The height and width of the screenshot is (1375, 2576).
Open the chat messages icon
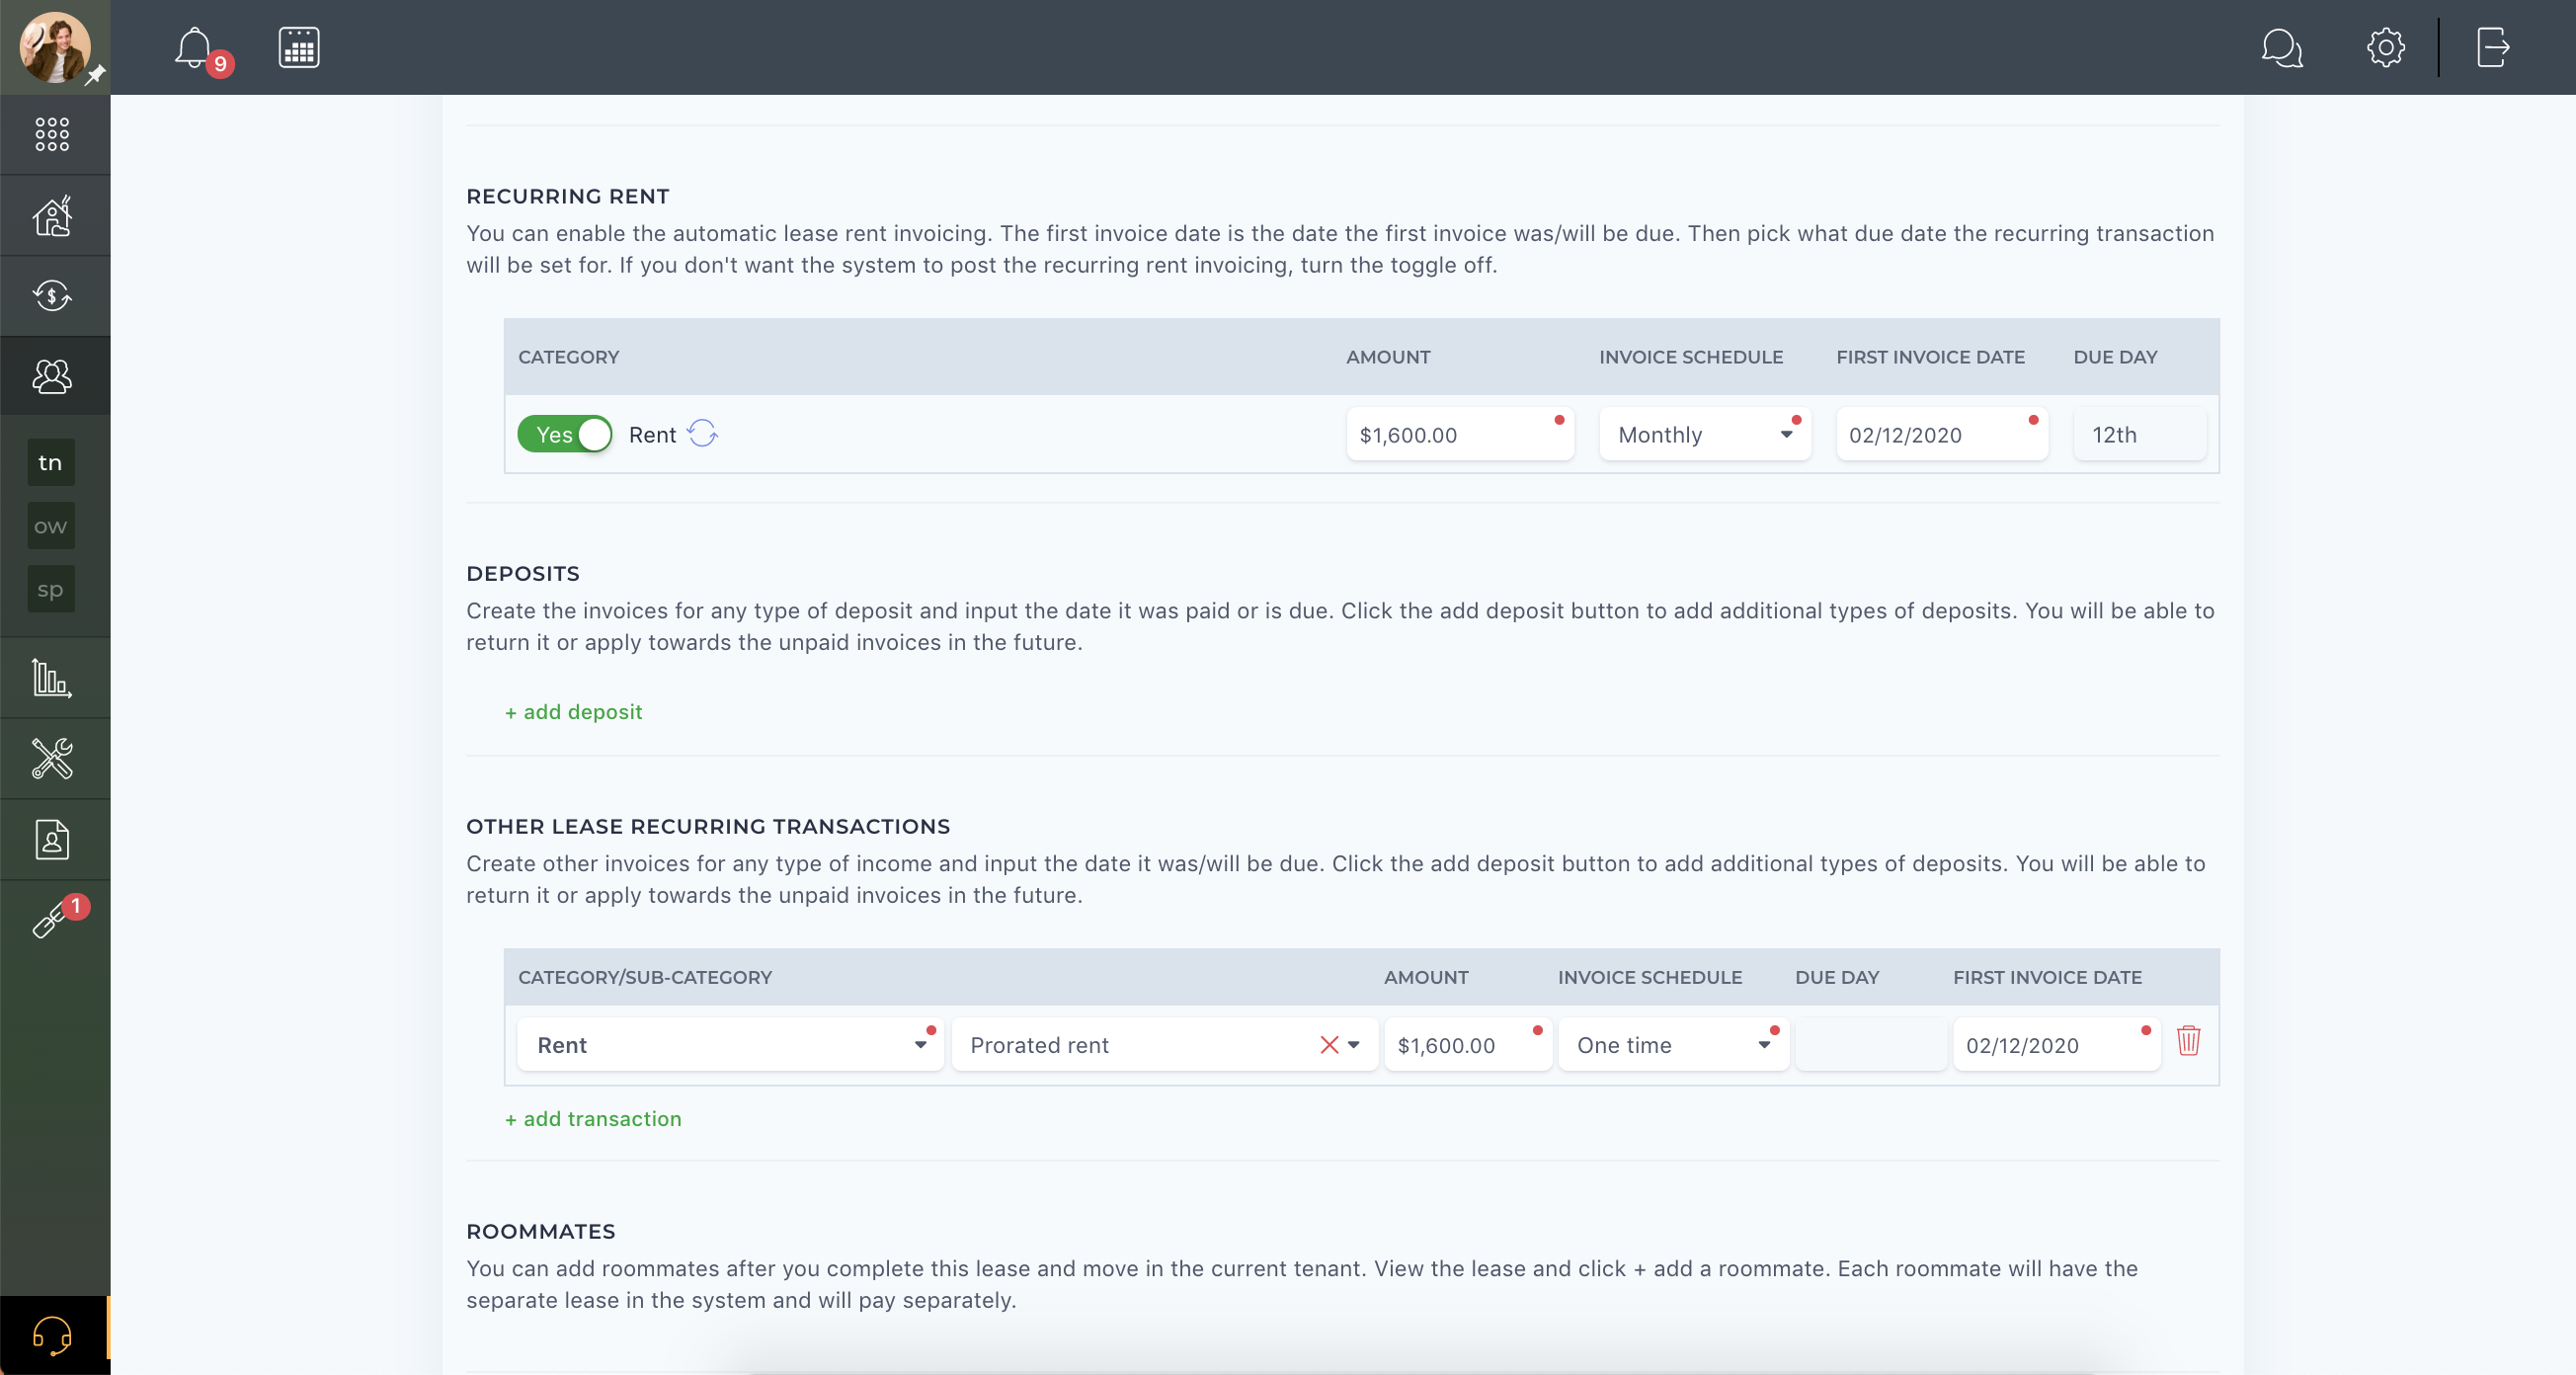tap(2281, 47)
